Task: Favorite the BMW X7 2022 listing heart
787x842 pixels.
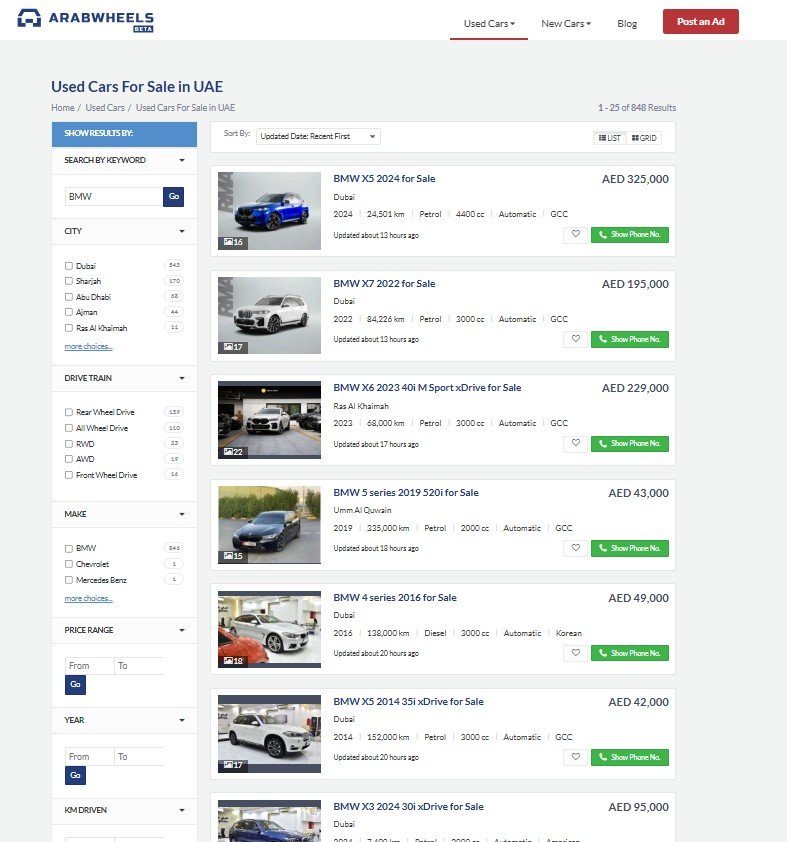Action: 575,339
